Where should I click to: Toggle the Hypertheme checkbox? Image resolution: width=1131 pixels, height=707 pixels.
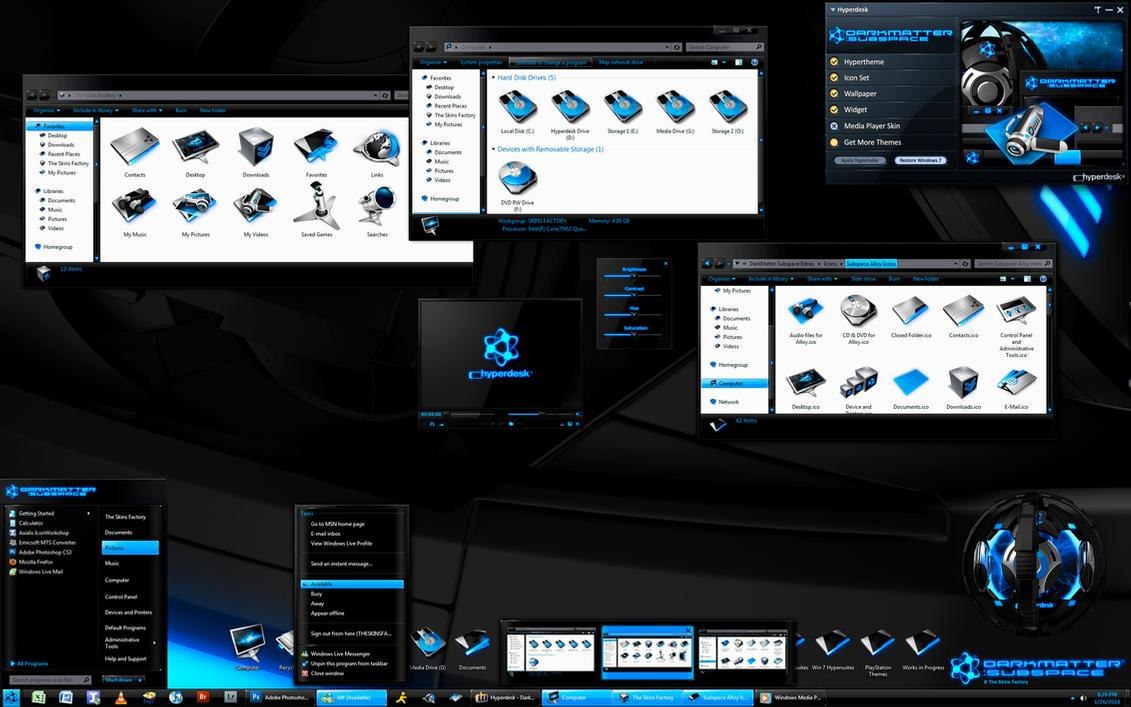point(834,61)
